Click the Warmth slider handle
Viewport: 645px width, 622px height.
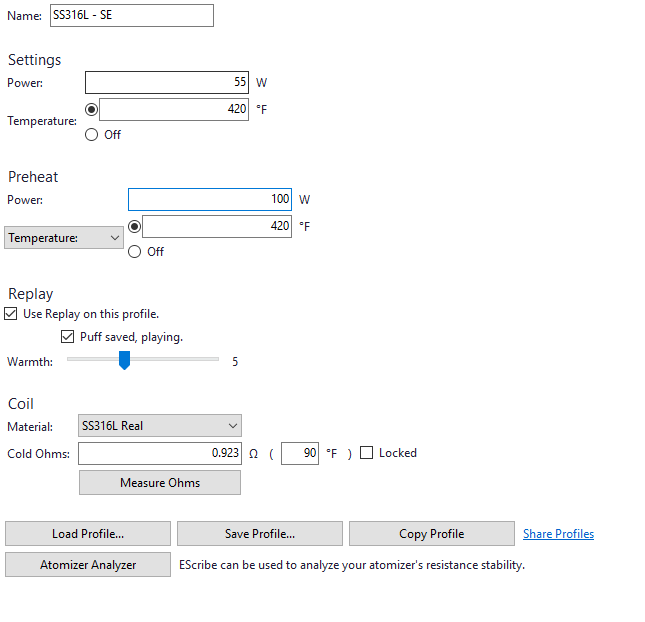coord(124,361)
